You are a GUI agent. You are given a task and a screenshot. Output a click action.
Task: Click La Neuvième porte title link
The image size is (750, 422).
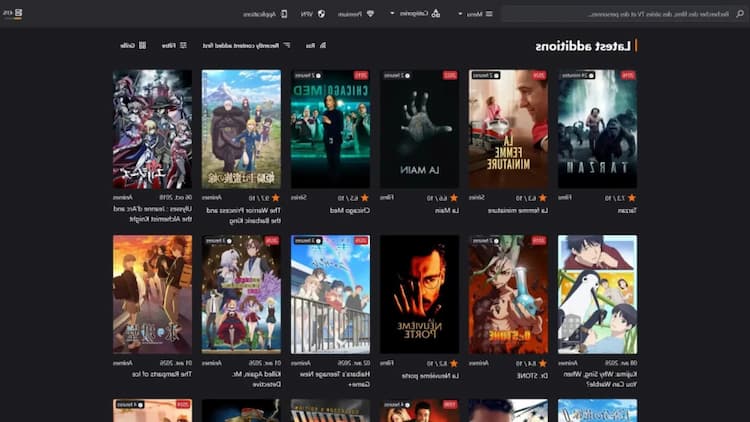(x=430, y=376)
